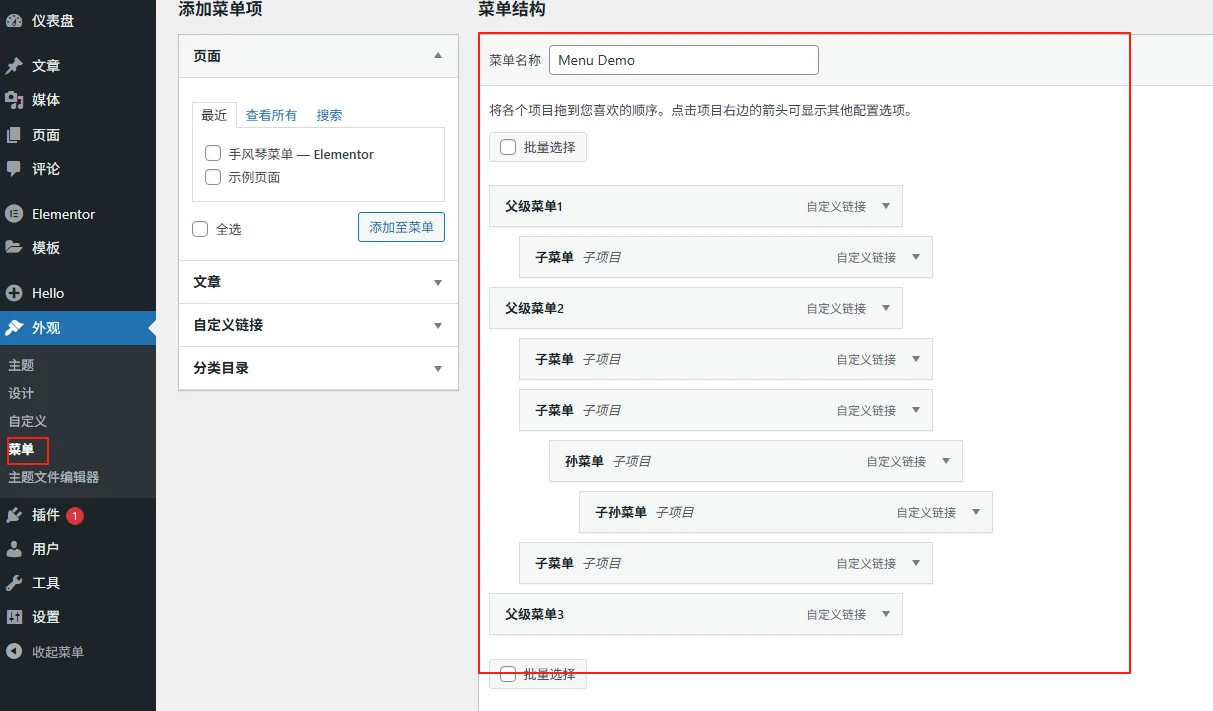Select the 子孙菜单 menu item bar
1213x711 pixels.
pyautogui.click(x=786, y=512)
